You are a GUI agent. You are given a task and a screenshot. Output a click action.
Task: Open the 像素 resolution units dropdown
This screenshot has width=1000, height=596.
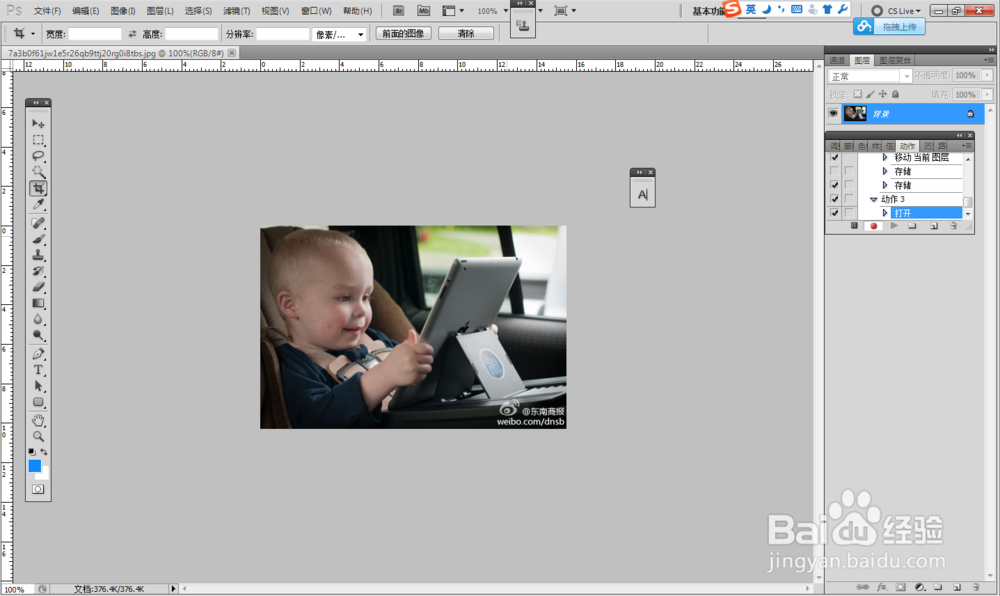pos(339,34)
